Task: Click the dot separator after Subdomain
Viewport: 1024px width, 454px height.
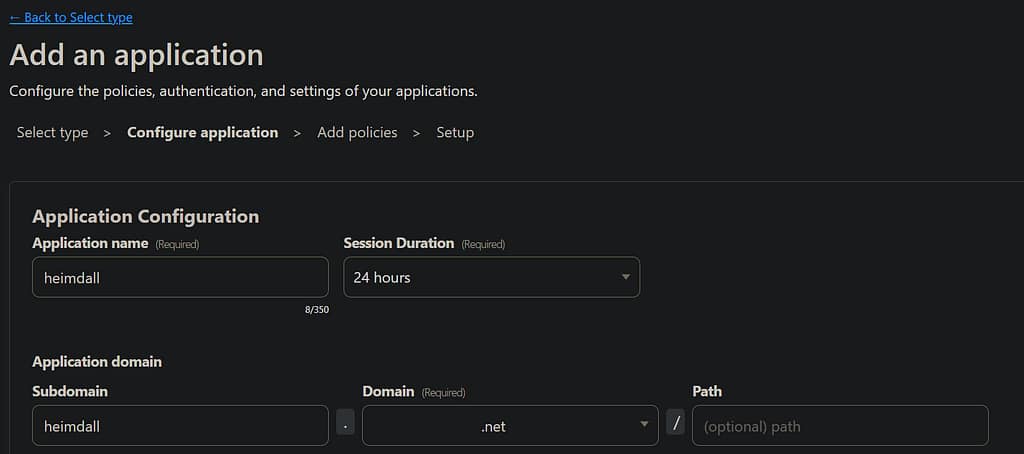Action: pyautogui.click(x=345, y=424)
